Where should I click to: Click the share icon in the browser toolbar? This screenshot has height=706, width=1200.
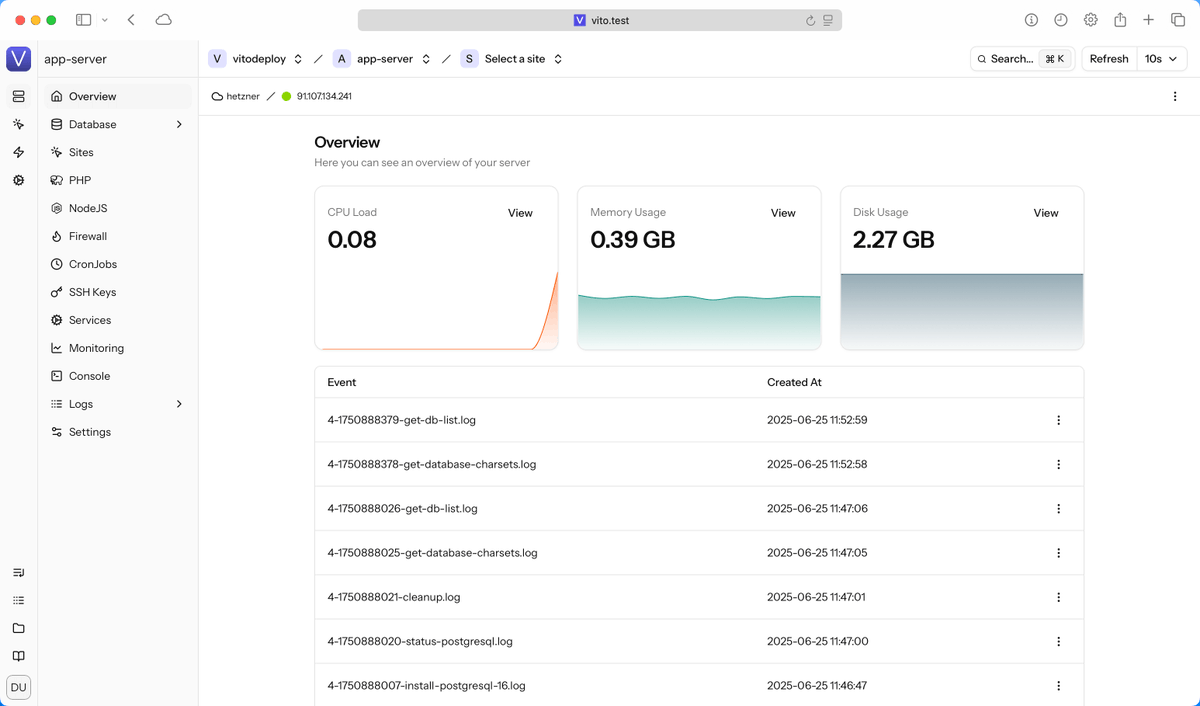coord(1119,19)
